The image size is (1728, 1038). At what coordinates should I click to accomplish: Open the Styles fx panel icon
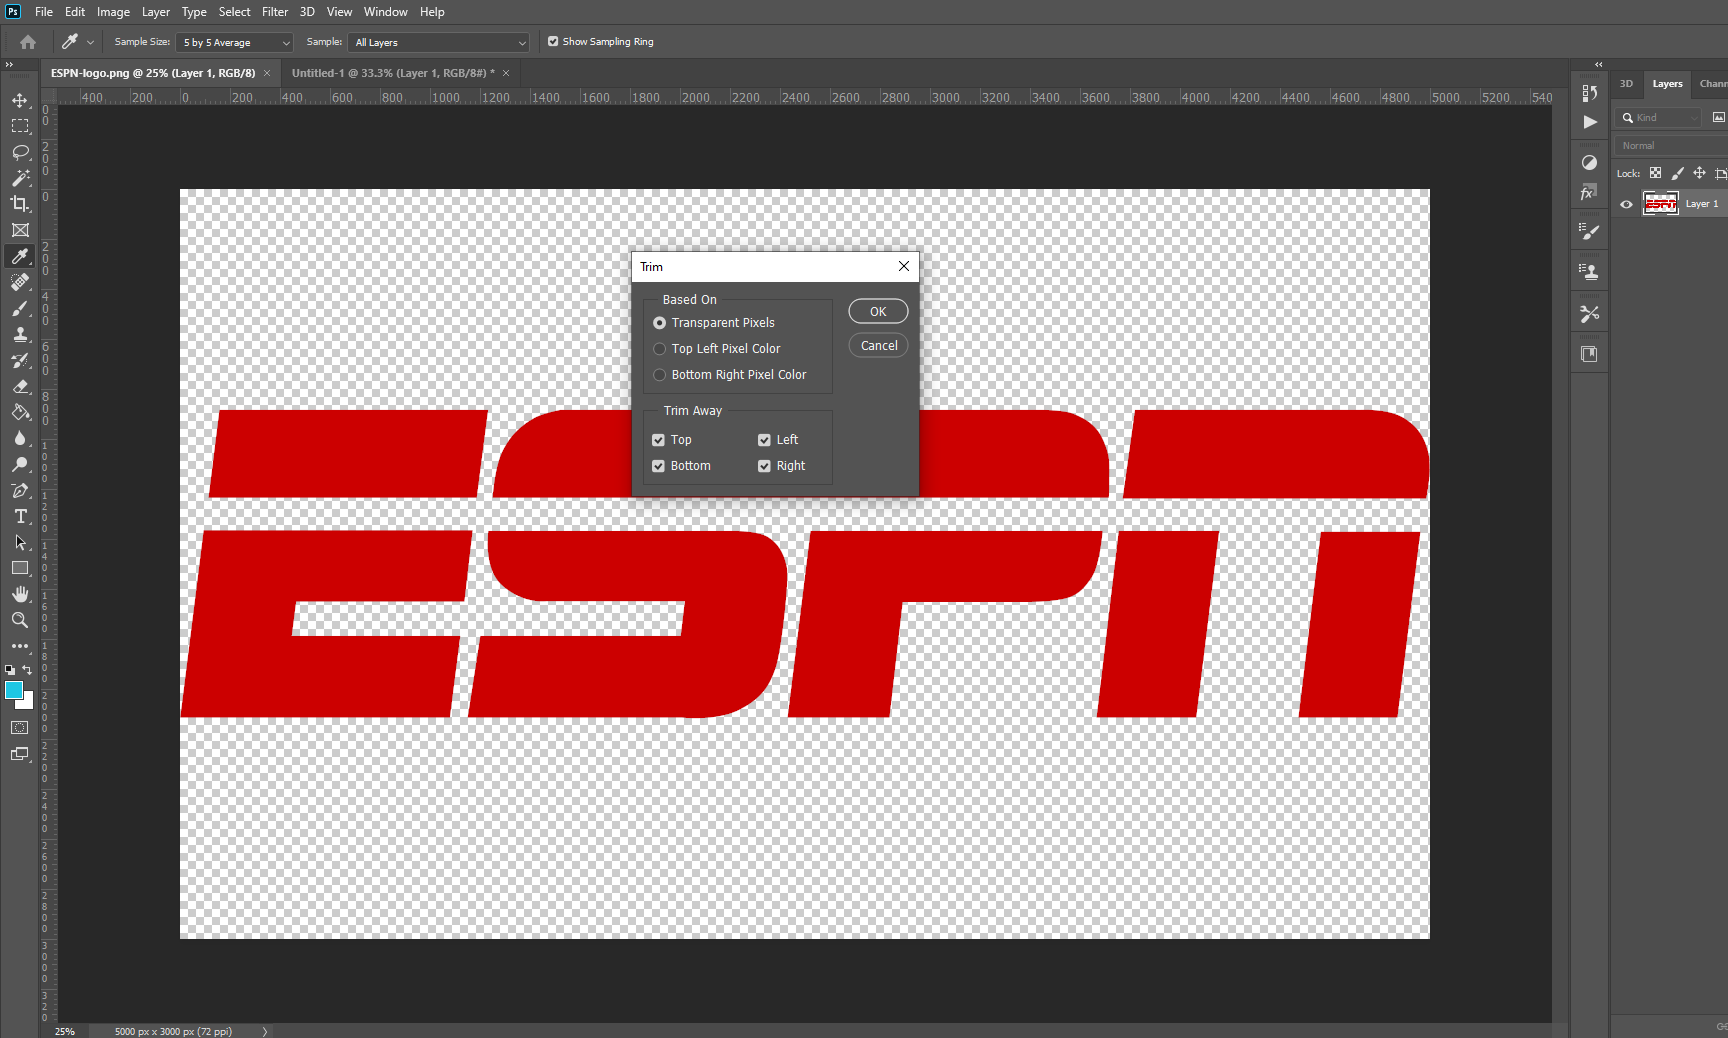coord(1588,193)
